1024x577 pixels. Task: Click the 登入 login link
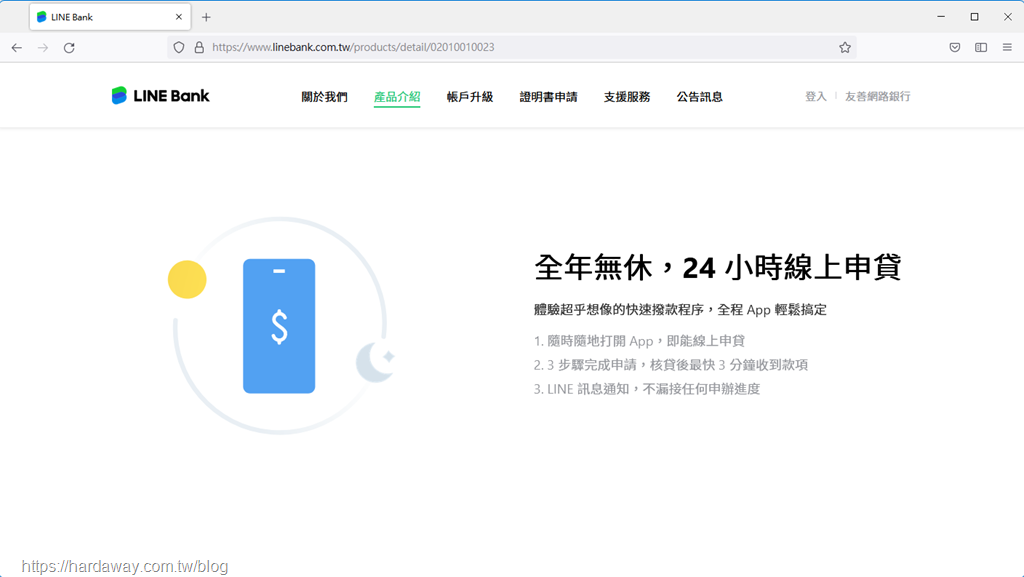816,97
